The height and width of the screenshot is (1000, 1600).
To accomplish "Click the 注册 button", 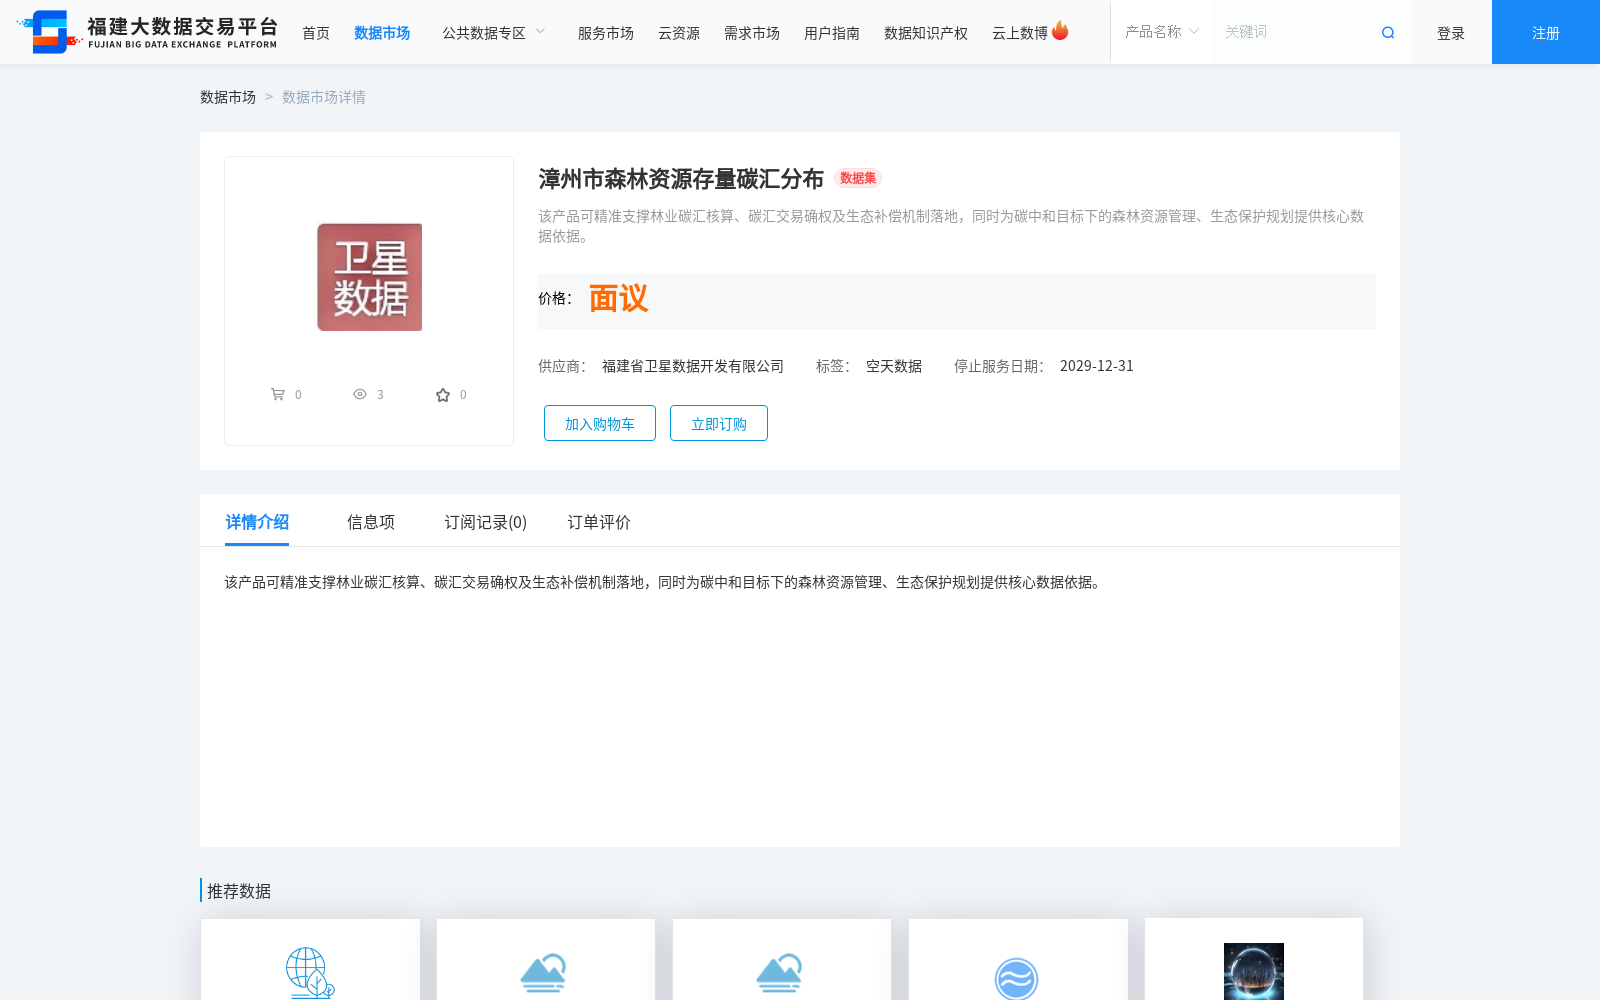I will 1546,32.
